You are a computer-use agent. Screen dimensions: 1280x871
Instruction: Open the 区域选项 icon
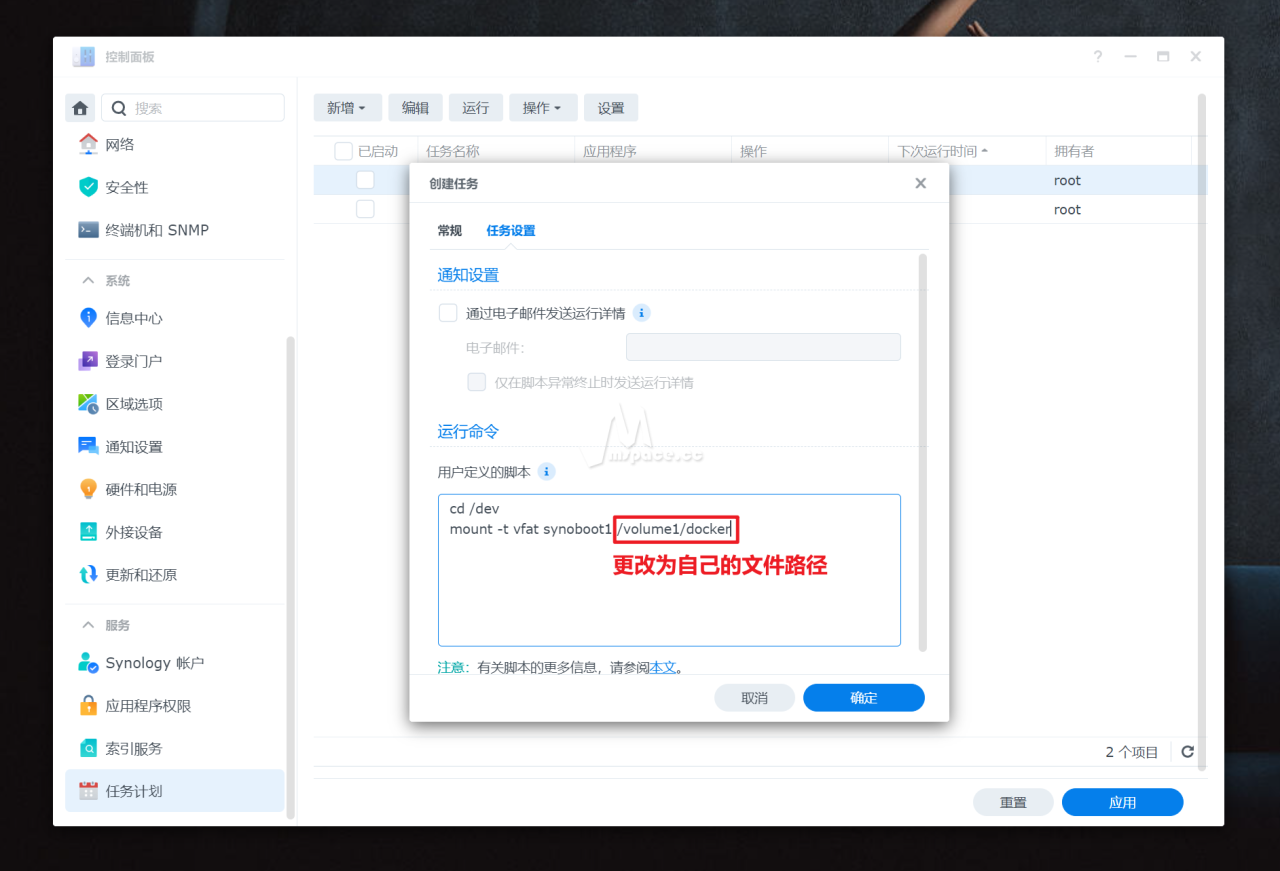pos(88,404)
